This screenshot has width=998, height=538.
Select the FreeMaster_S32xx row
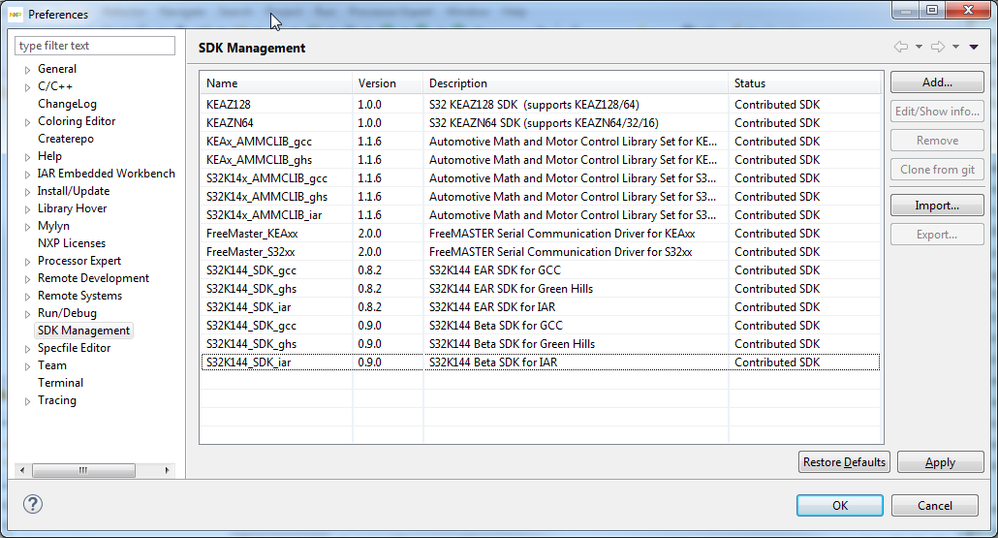point(541,252)
